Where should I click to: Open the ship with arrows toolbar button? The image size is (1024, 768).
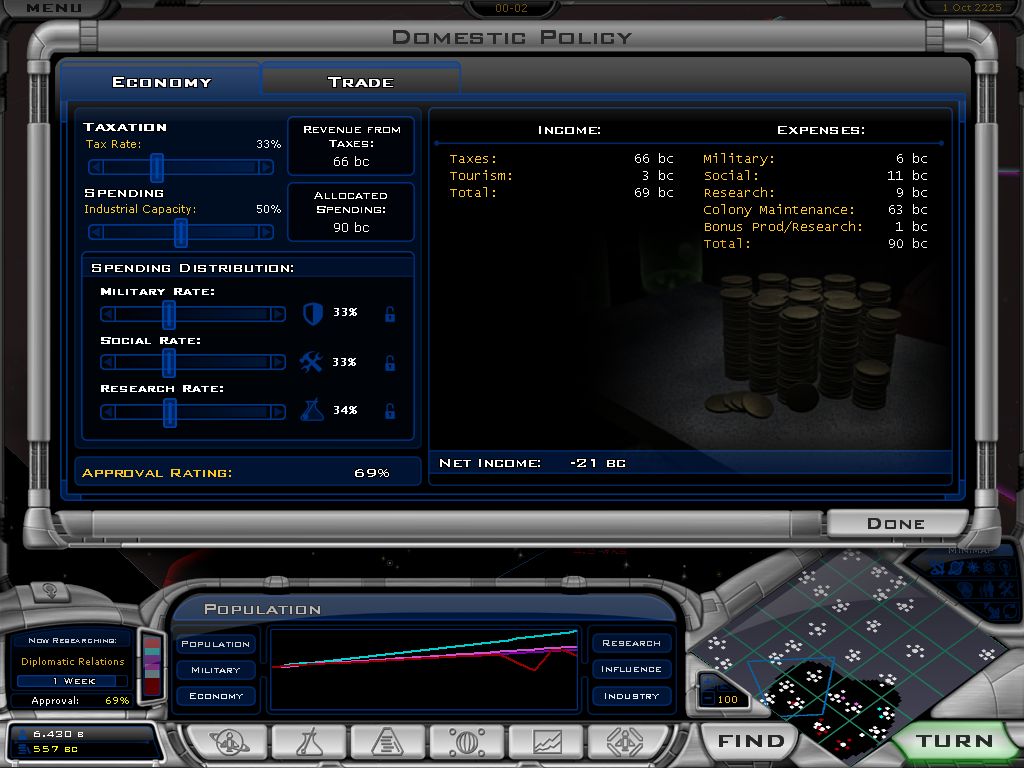coord(625,742)
